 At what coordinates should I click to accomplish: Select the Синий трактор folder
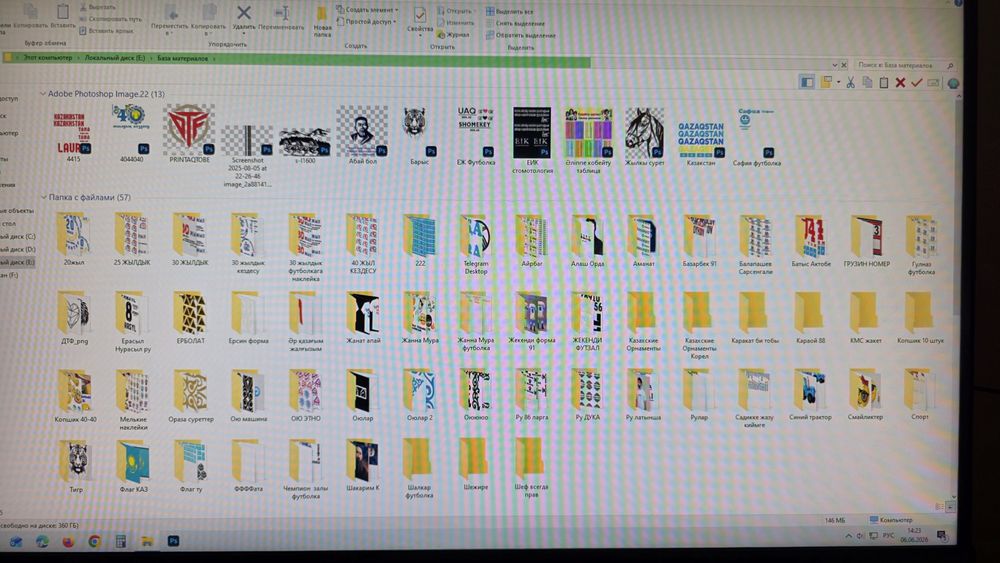pos(810,394)
